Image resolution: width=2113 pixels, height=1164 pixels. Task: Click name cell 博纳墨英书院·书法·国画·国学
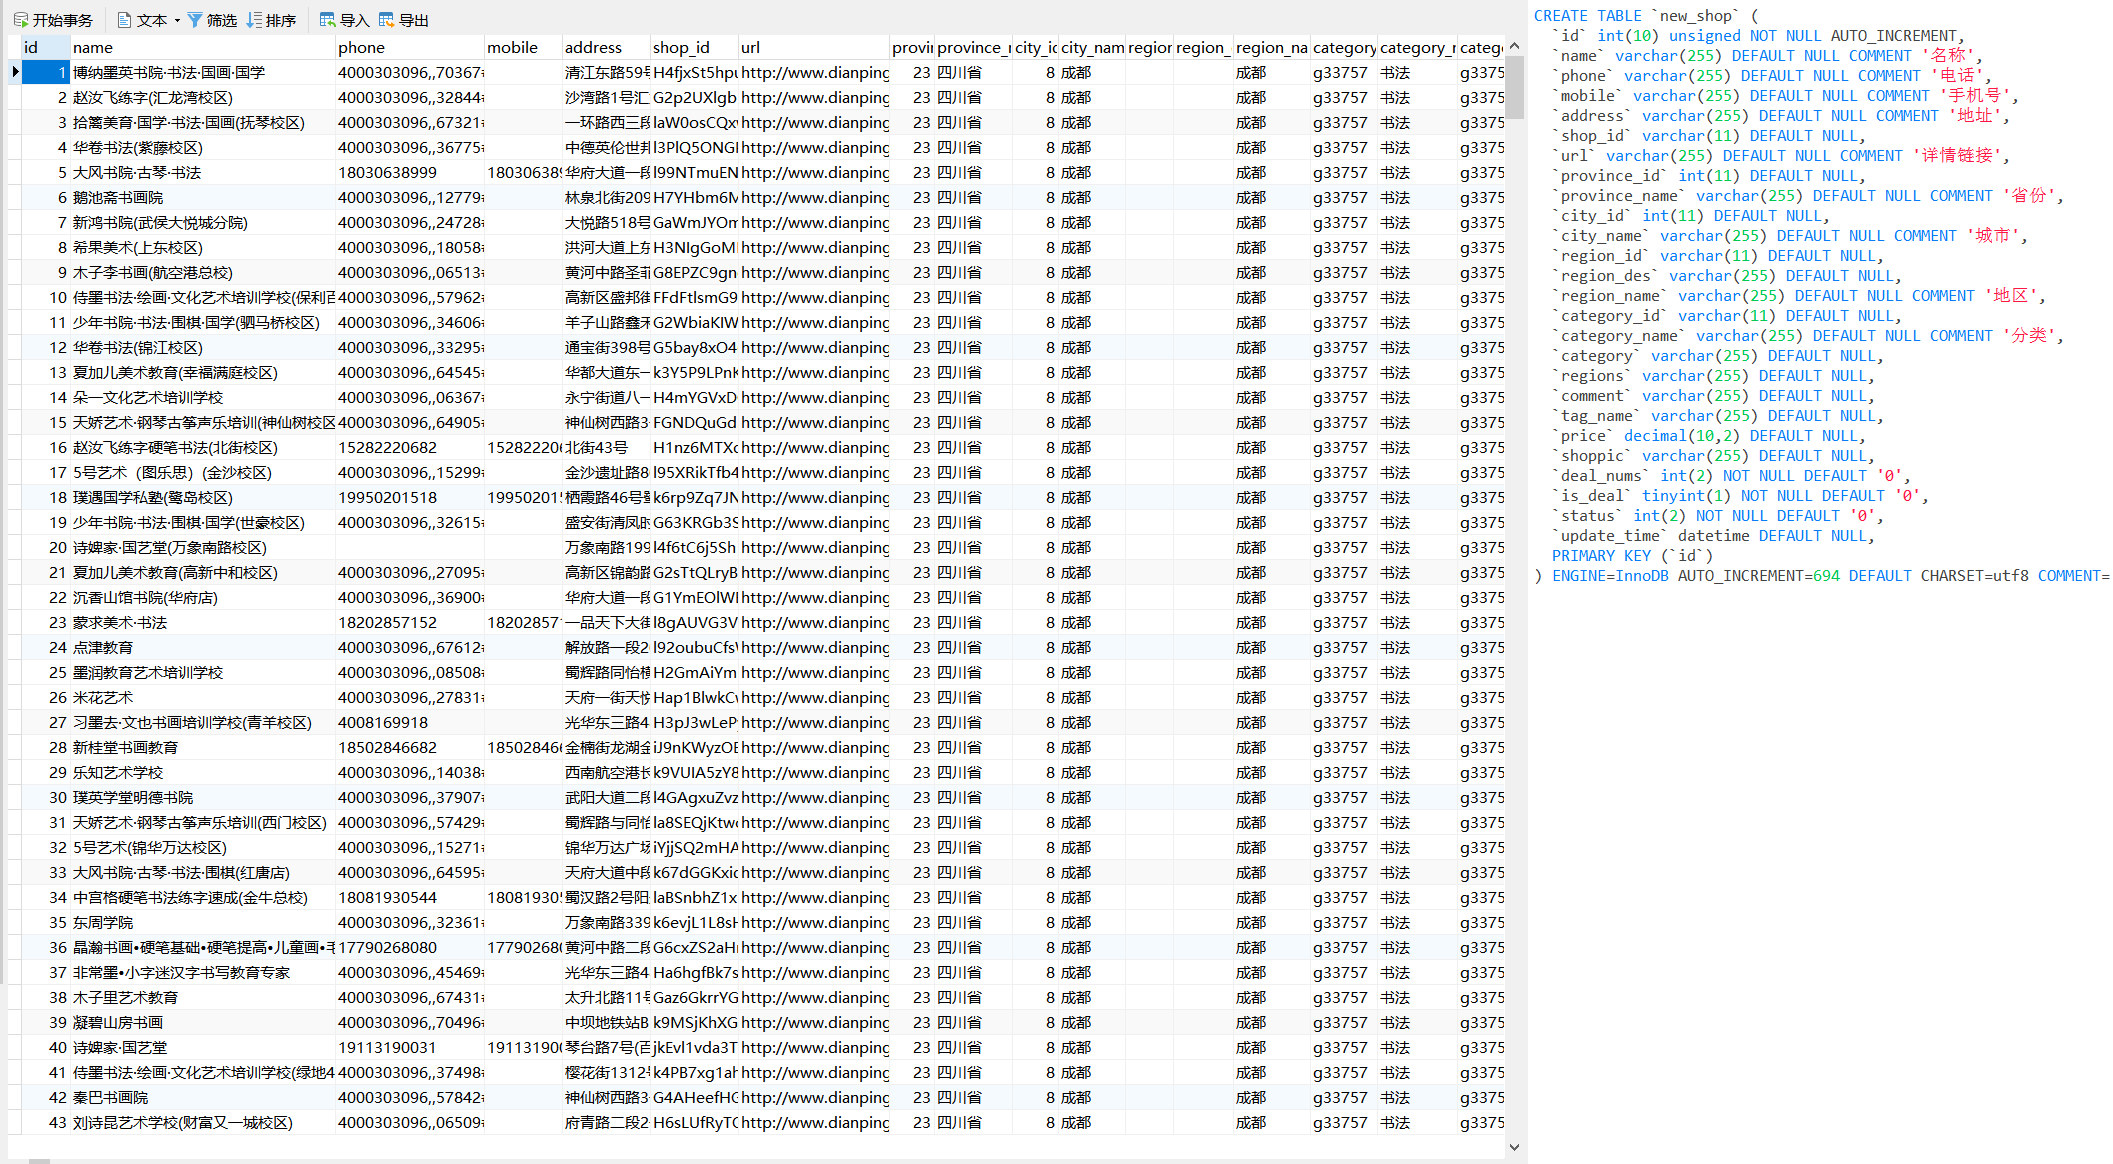(x=203, y=72)
